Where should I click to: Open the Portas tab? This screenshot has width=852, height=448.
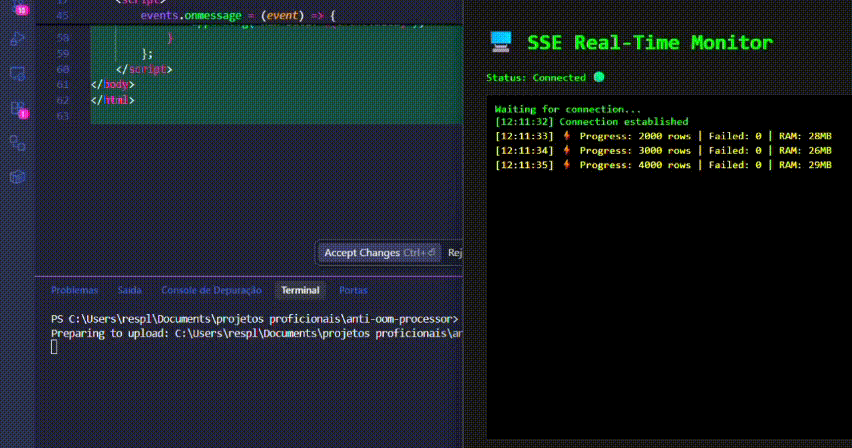(x=353, y=290)
